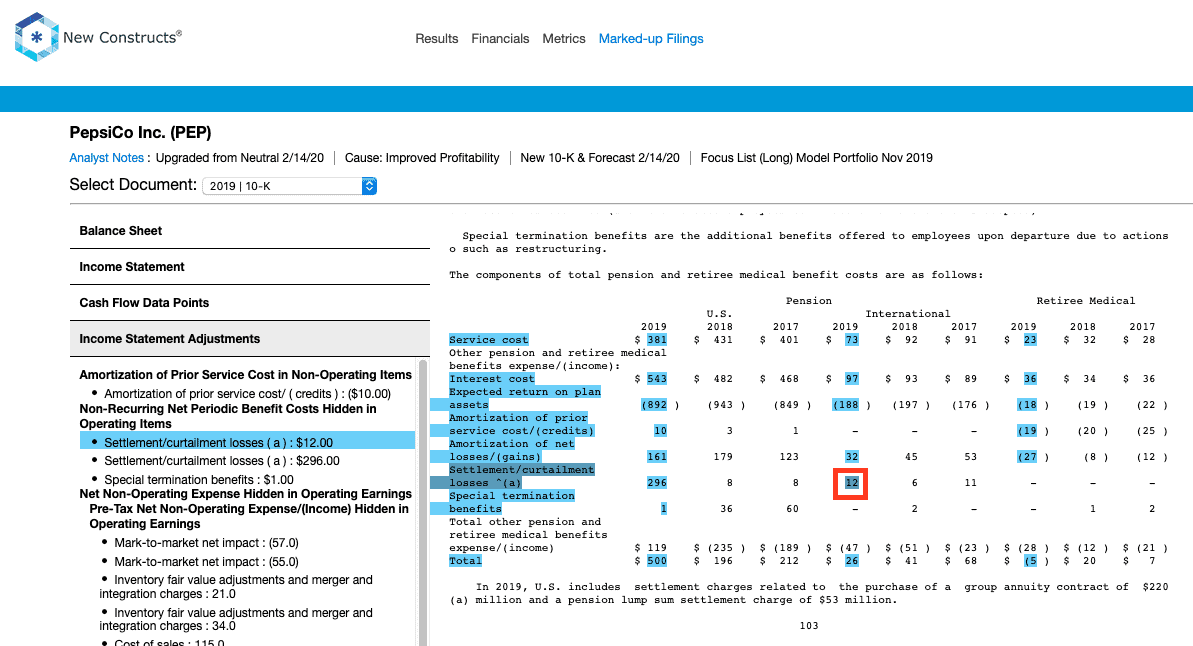Expand the Cash Flow Data Points section
1193x646 pixels.
tap(250, 303)
